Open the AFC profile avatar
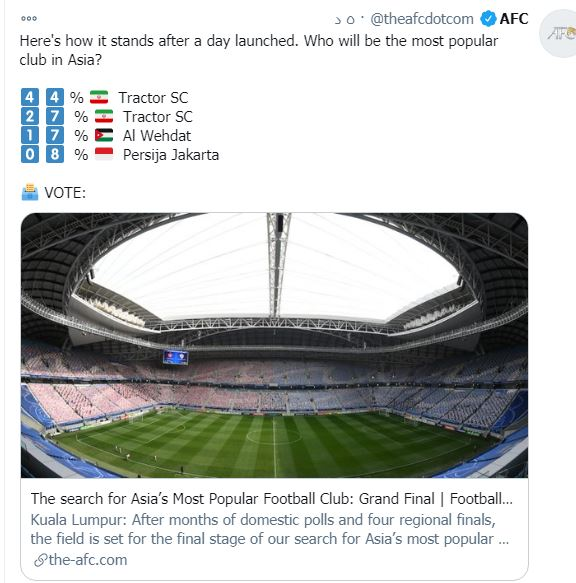Image resolution: width=576 pixels, height=583 pixels. [x=559, y=33]
